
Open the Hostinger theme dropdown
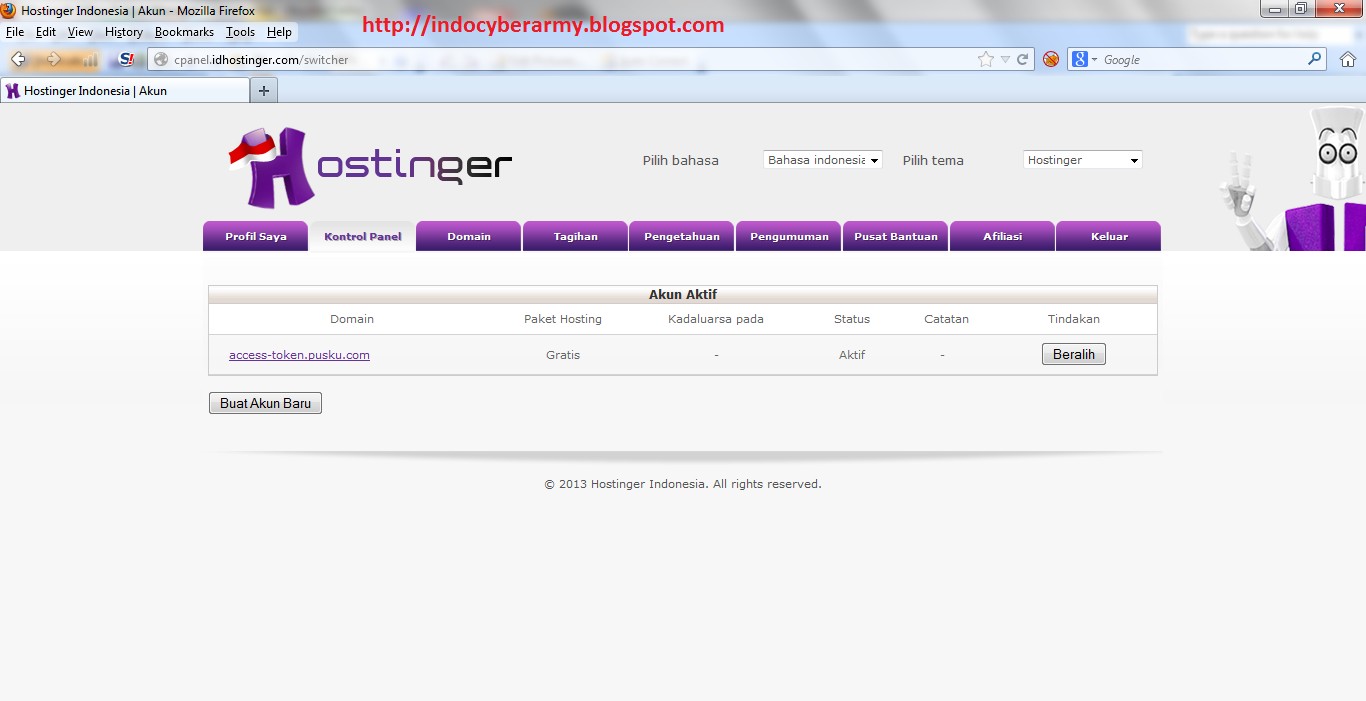pos(1083,160)
